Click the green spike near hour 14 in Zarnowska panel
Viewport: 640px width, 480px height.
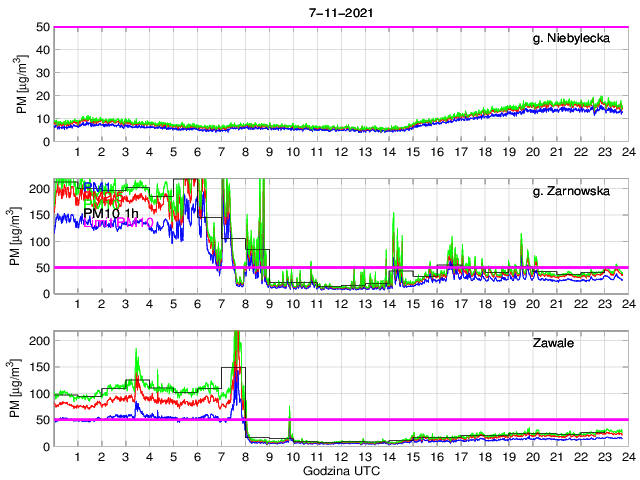click(x=393, y=217)
